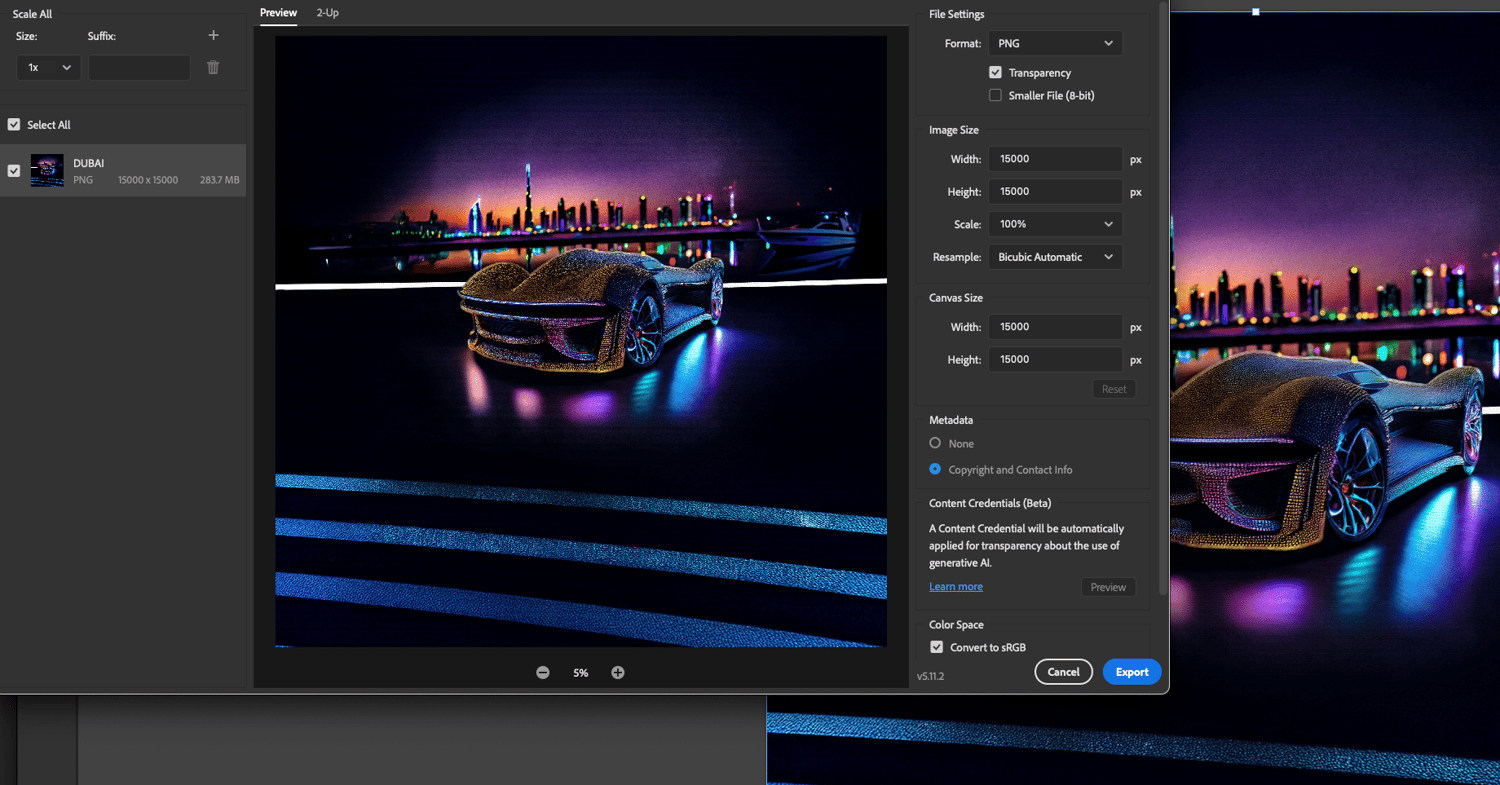The height and width of the screenshot is (785, 1500).
Task: Delete scale entry with trash icon
Action: pos(213,67)
